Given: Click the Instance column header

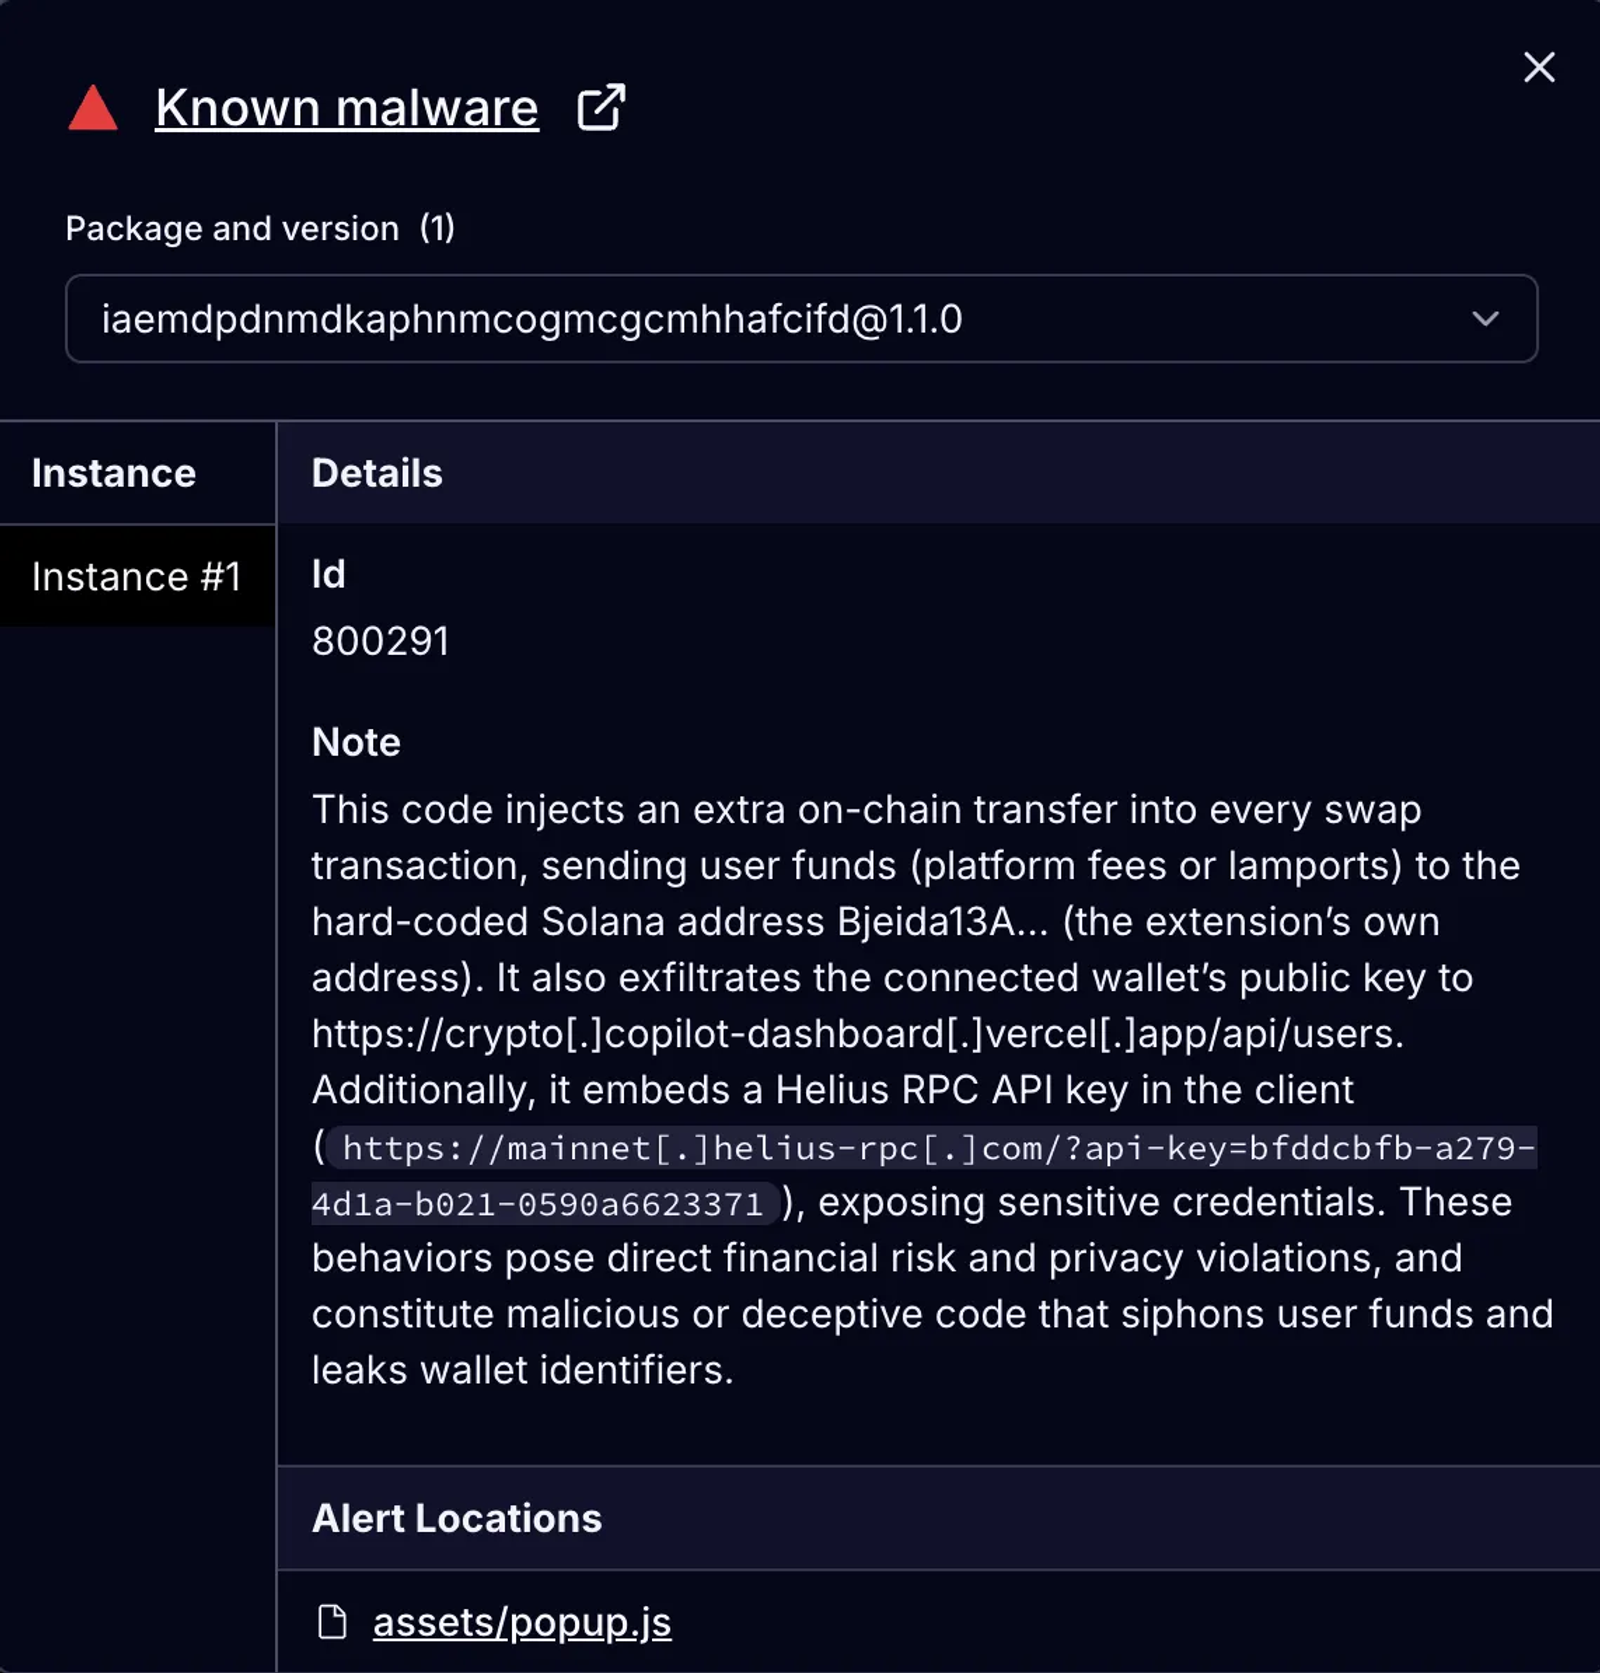Looking at the screenshot, I should point(114,472).
